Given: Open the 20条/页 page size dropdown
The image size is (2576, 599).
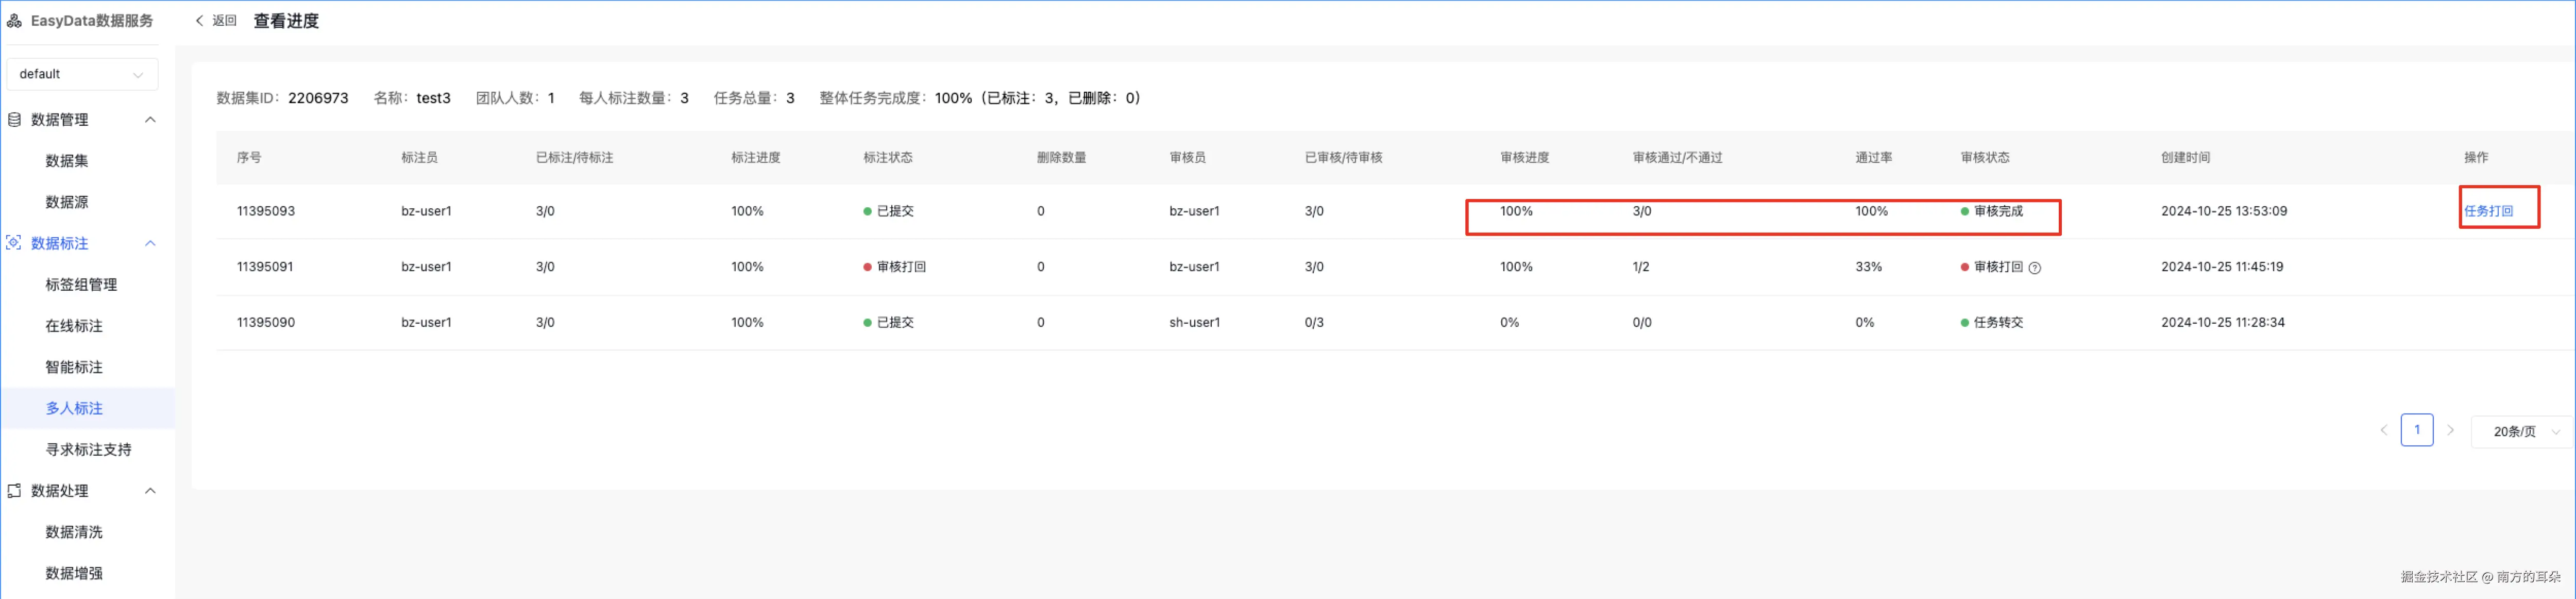Looking at the screenshot, I should pyautogui.click(x=2520, y=432).
